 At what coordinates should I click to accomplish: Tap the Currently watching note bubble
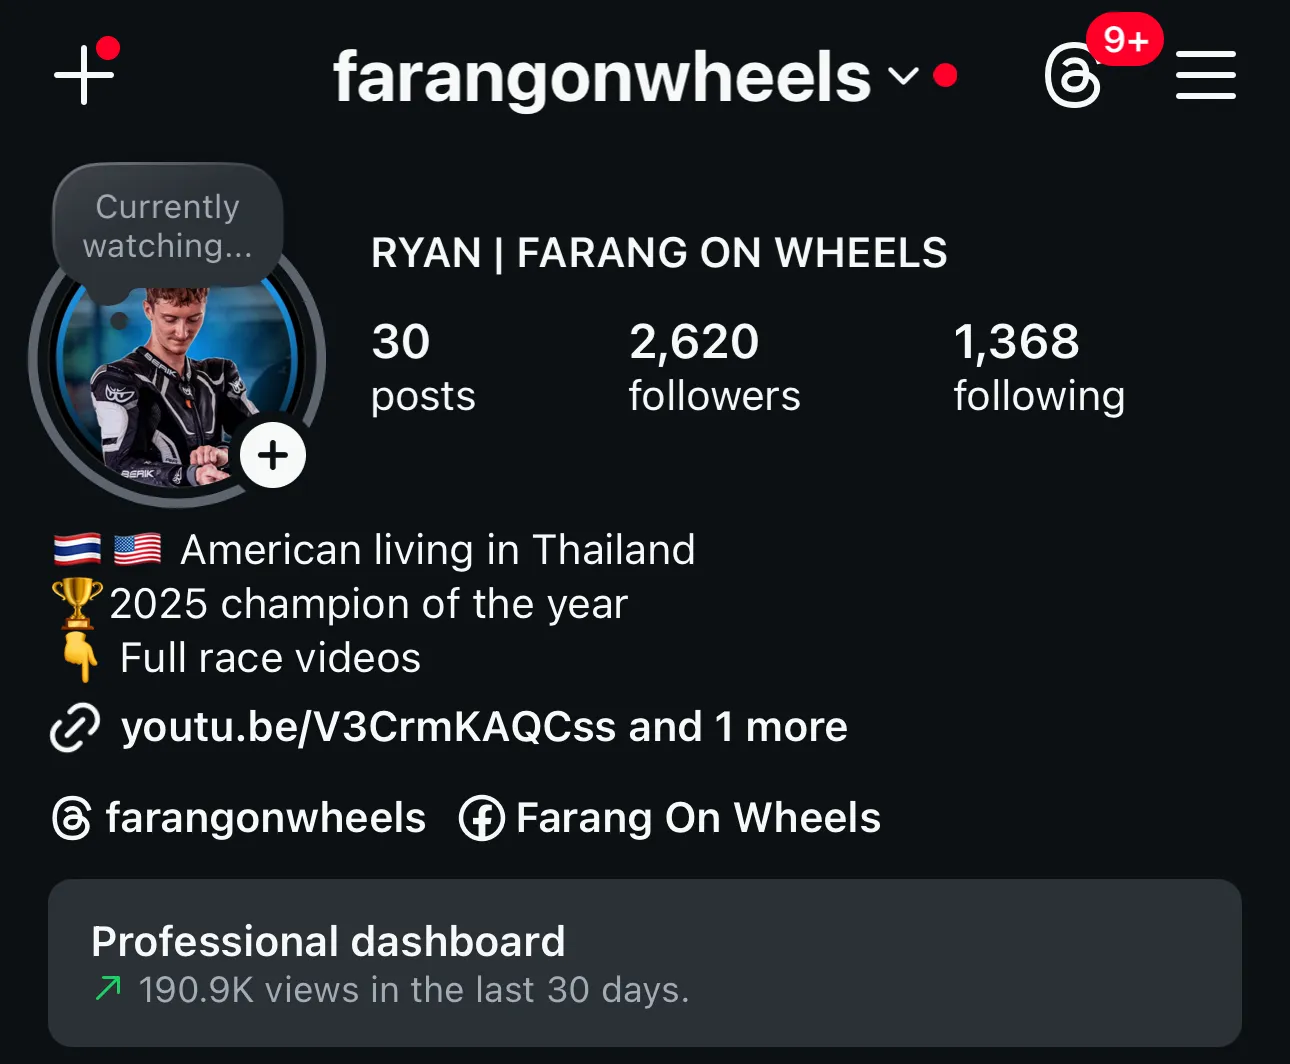click(x=167, y=227)
